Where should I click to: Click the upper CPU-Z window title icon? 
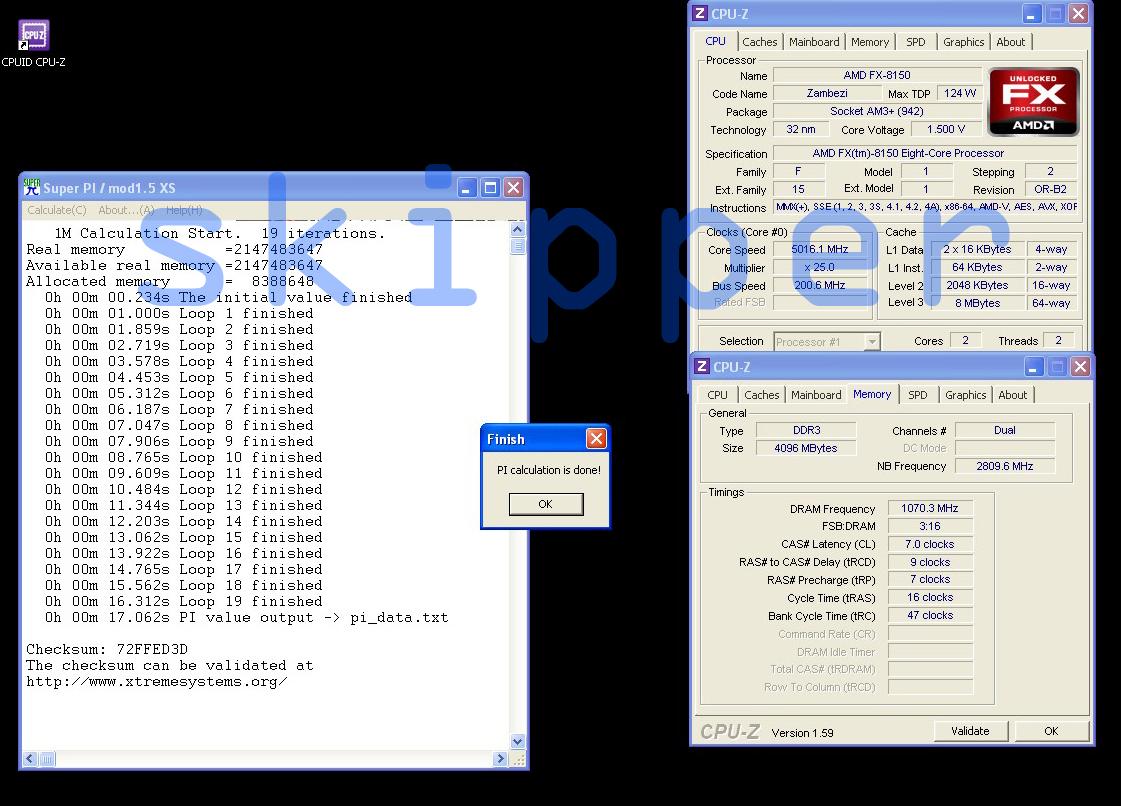[700, 14]
